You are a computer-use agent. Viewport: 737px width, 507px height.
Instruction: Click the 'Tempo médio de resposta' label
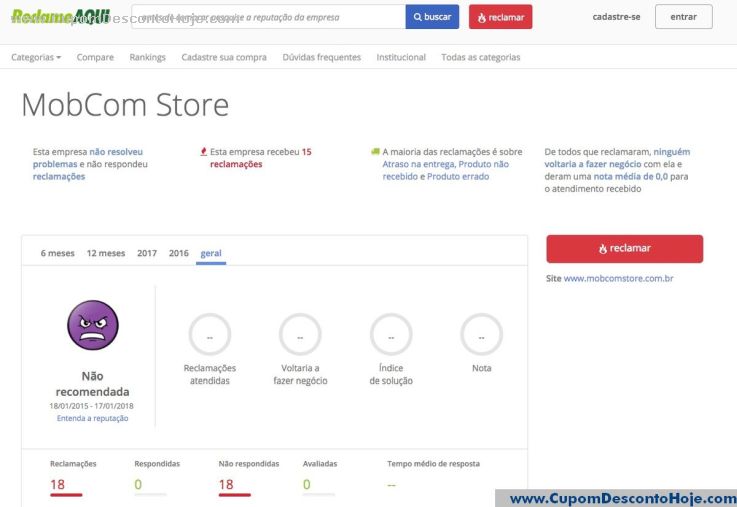[433, 464]
